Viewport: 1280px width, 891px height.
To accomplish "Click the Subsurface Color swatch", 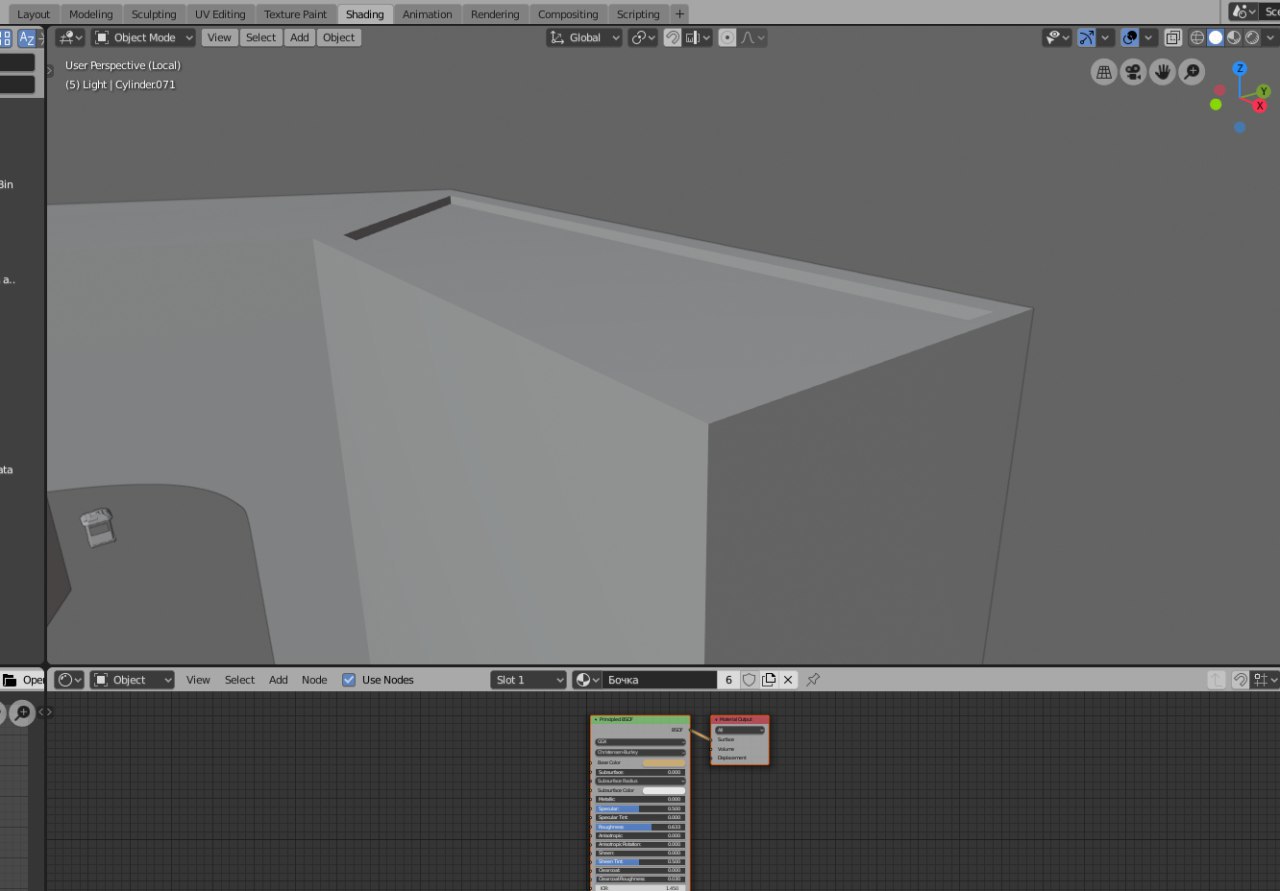I will [664, 791].
